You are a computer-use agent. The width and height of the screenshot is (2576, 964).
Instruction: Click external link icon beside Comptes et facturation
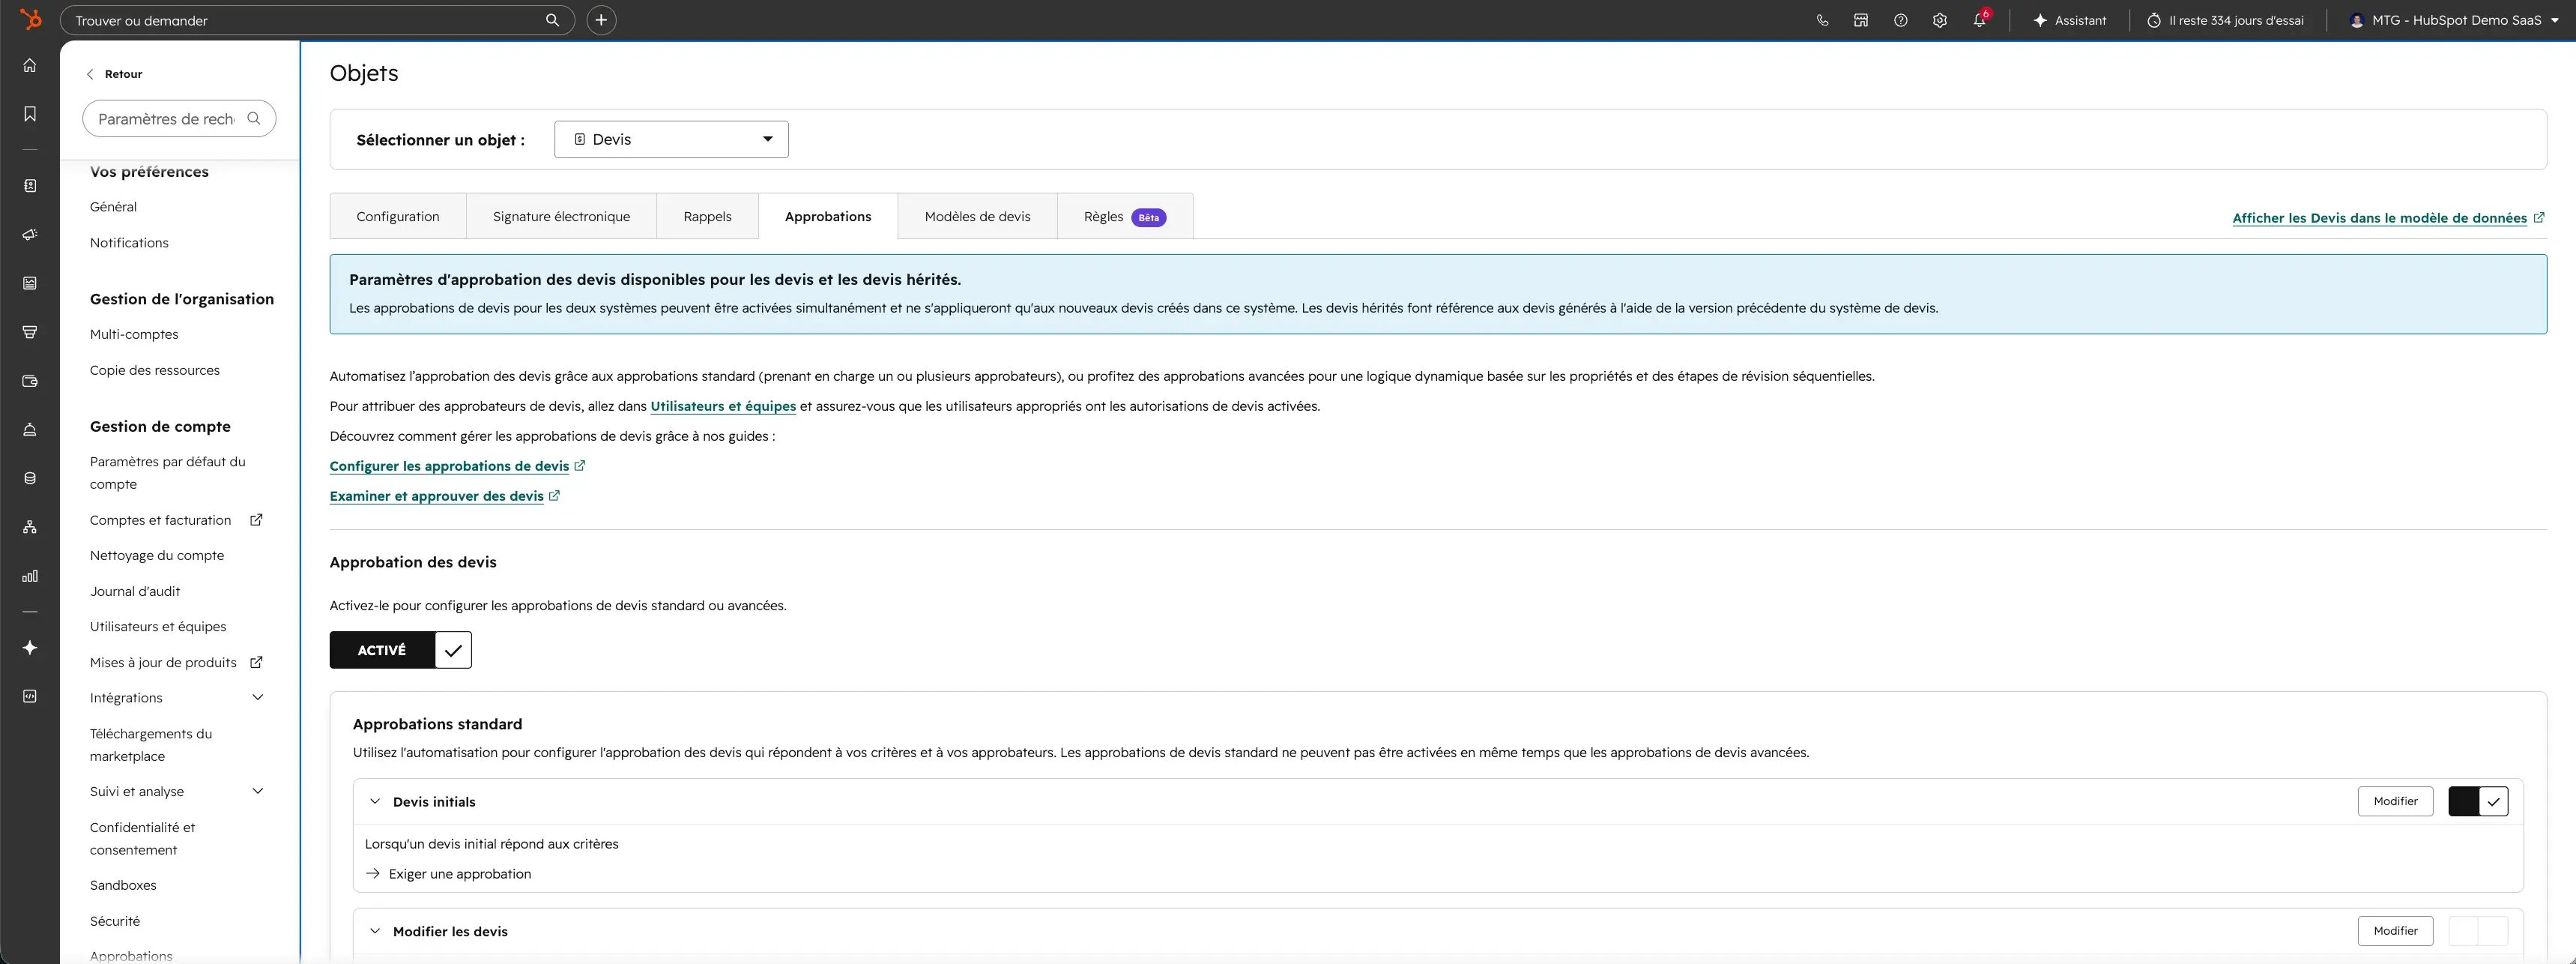[256, 520]
